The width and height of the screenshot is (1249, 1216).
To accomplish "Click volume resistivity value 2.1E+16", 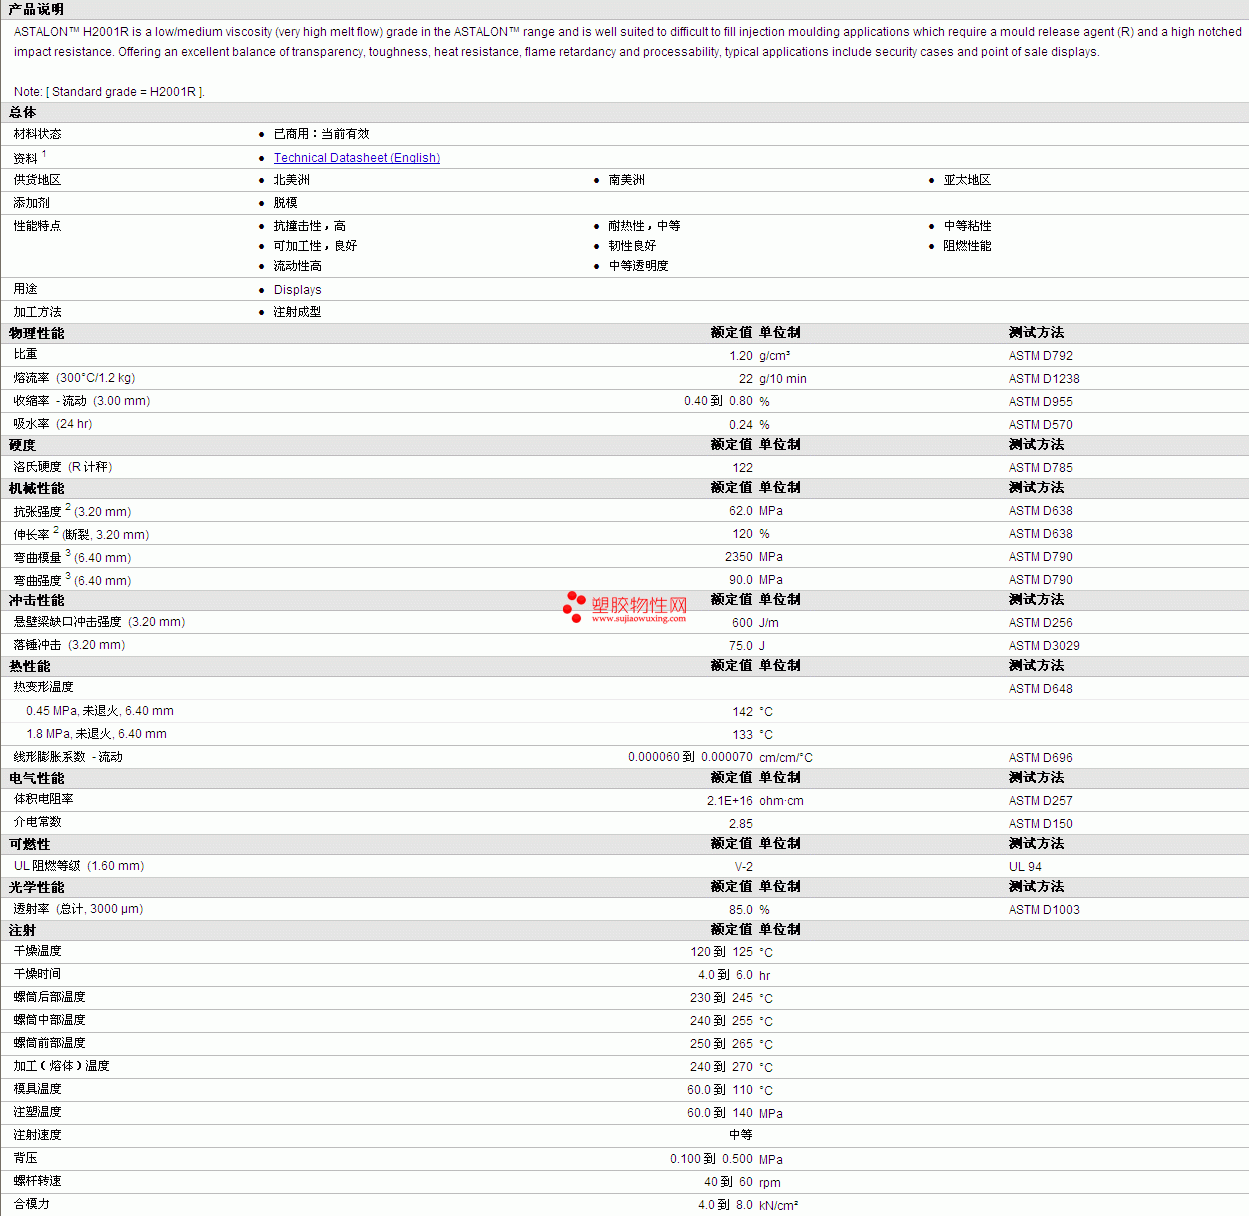I will coord(730,801).
